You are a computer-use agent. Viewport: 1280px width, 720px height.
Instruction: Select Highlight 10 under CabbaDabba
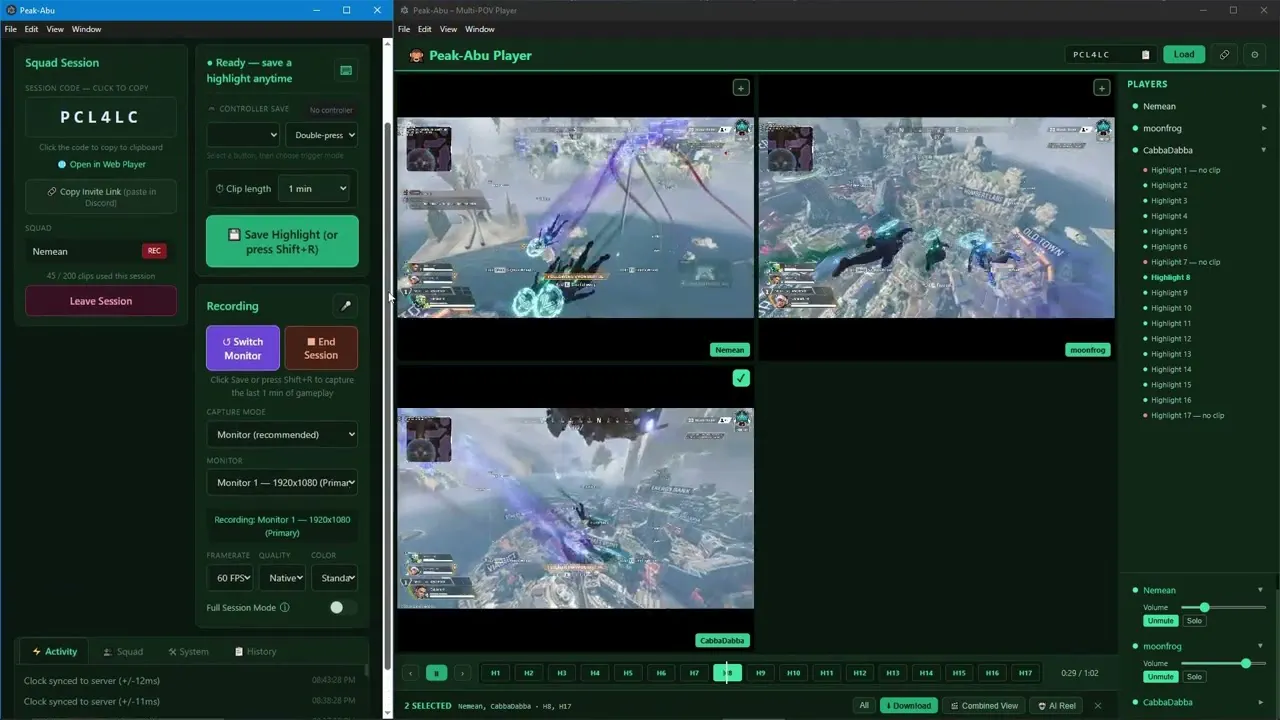[x=1171, y=308]
